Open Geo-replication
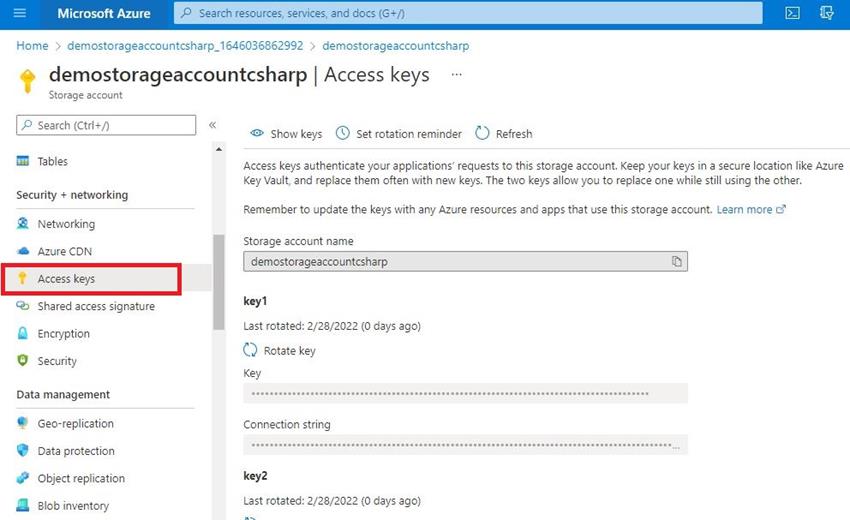 point(75,423)
